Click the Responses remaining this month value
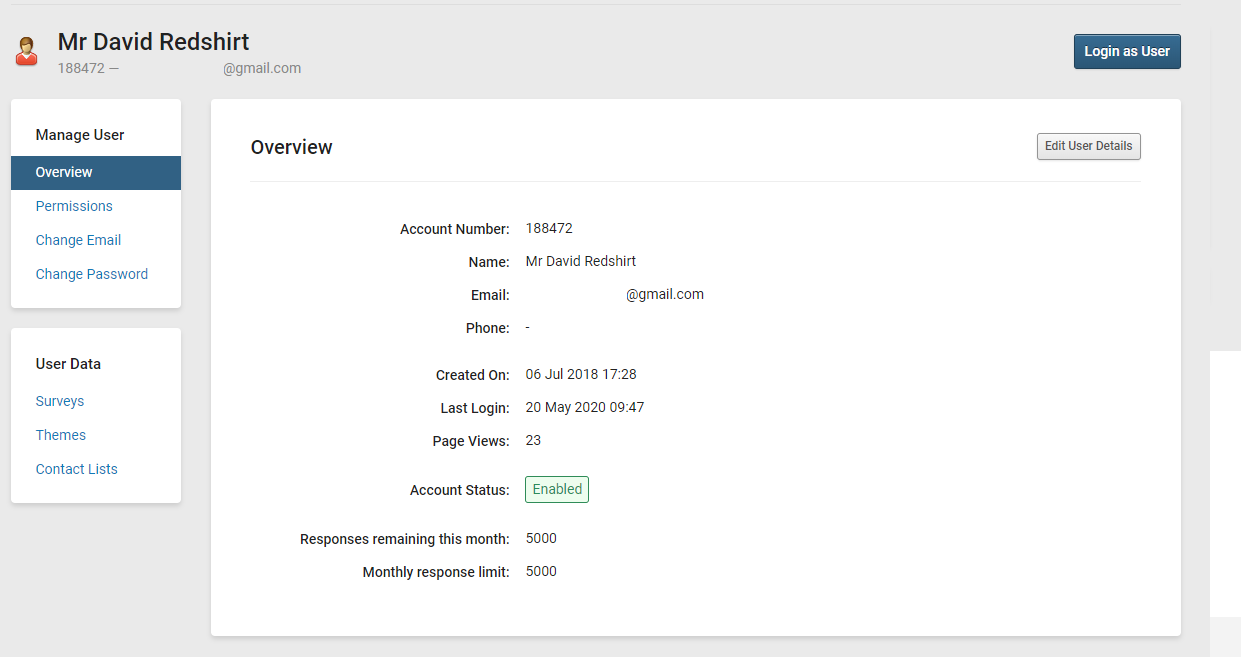The width and height of the screenshot is (1241, 657). pyautogui.click(x=541, y=538)
